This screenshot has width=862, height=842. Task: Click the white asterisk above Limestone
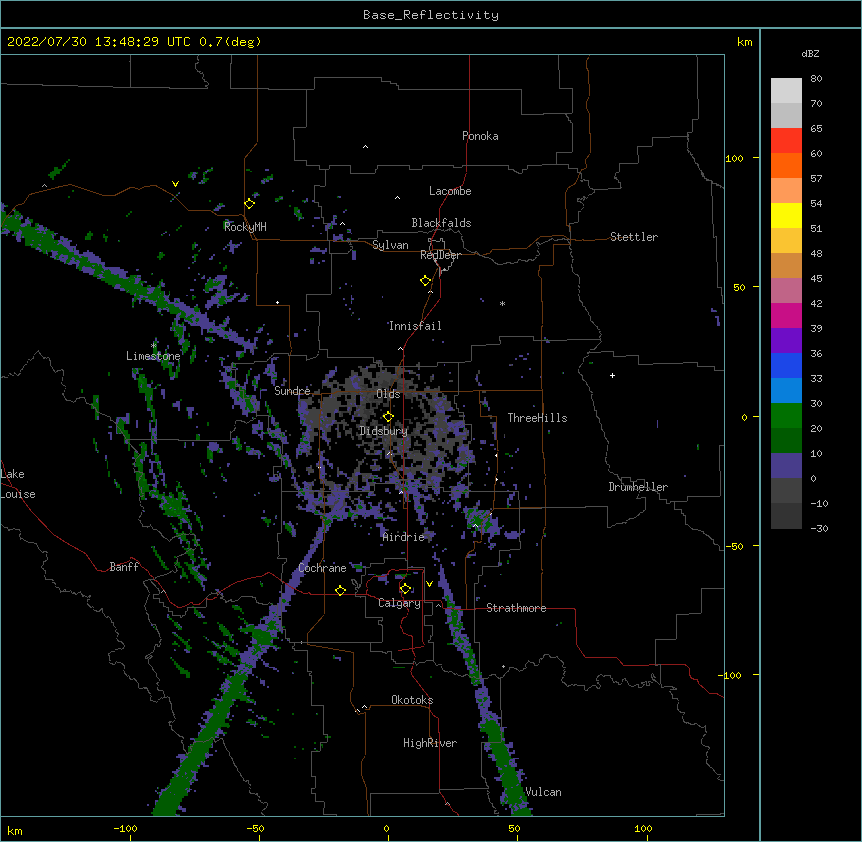[x=154, y=346]
